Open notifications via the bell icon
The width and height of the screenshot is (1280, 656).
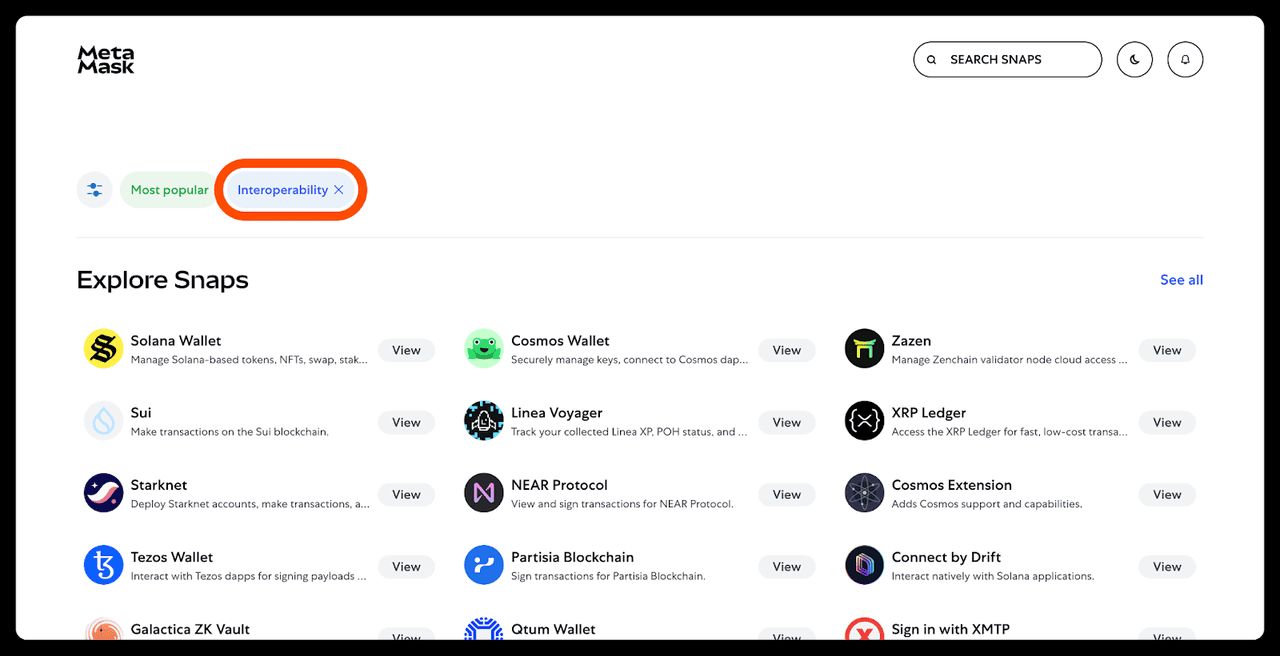coord(1185,59)
